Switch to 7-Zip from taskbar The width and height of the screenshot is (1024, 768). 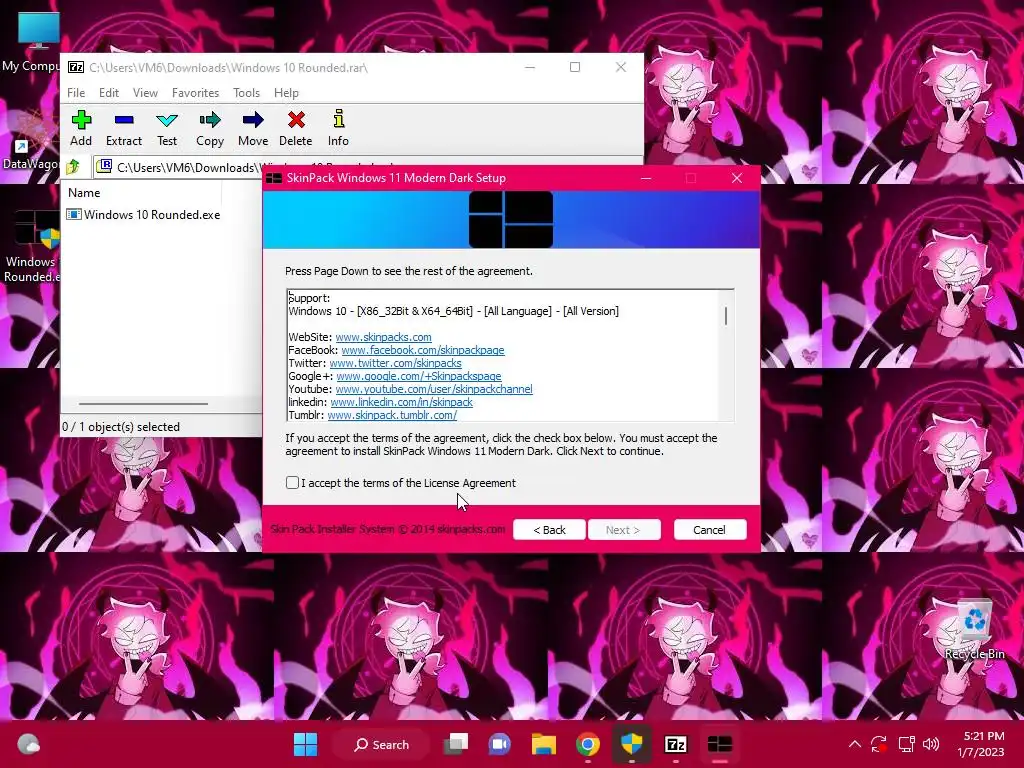click(x=675, y=744)
